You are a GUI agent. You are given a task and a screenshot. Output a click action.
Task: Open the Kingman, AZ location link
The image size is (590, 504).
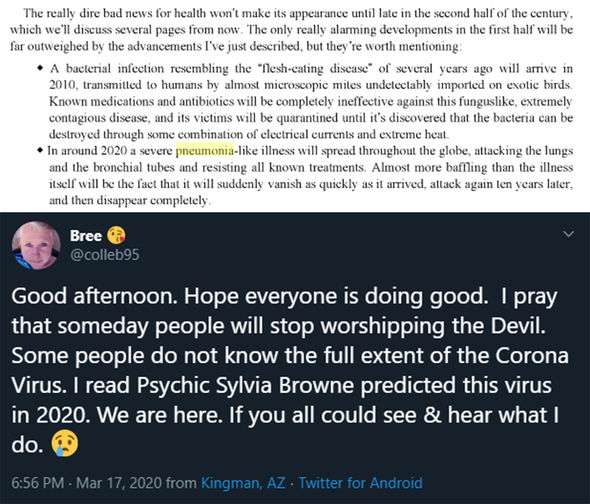coord(243,483)
